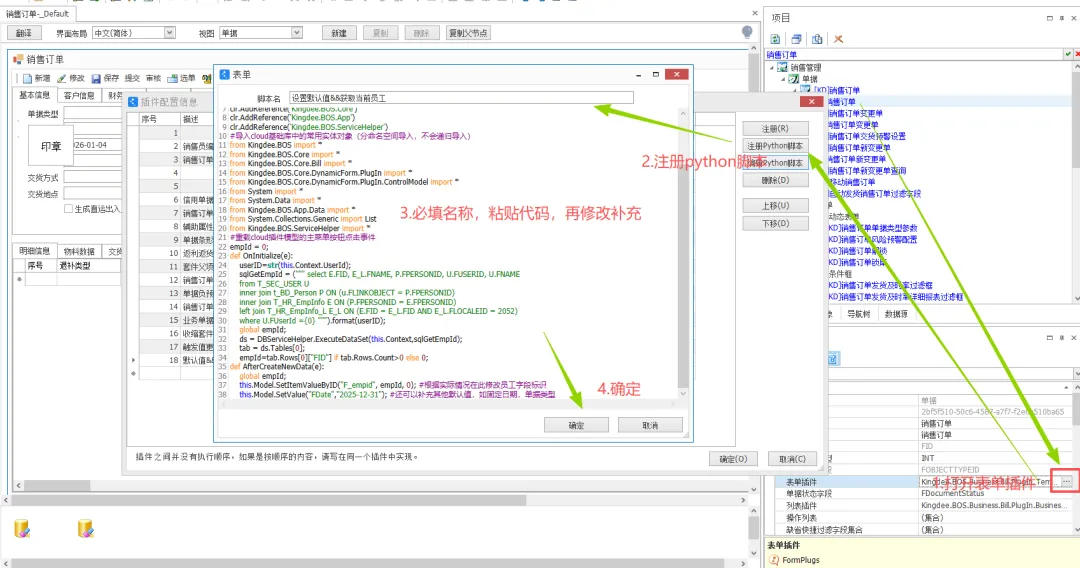Click the green check icon beside project search
Screen dimensions: 1080x568
pyautogui.click(x=1068, y=54)
